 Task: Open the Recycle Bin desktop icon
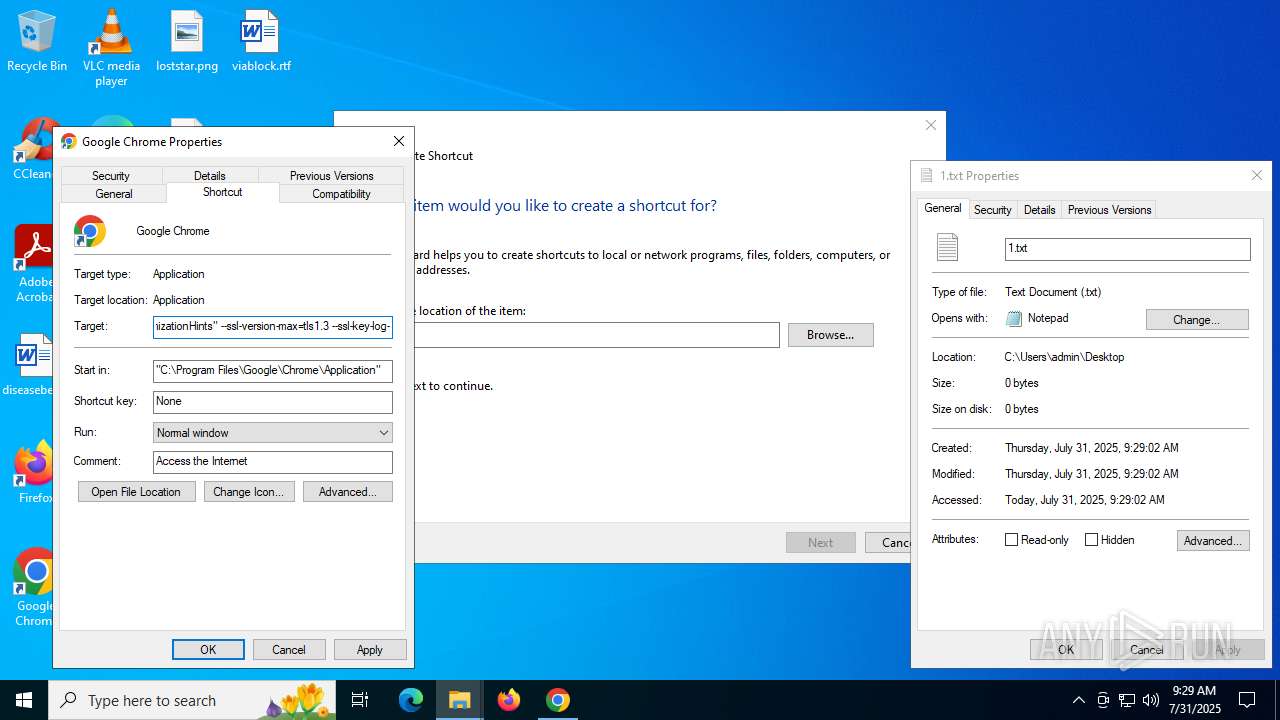pyautogui.click(x=37, y=41)
